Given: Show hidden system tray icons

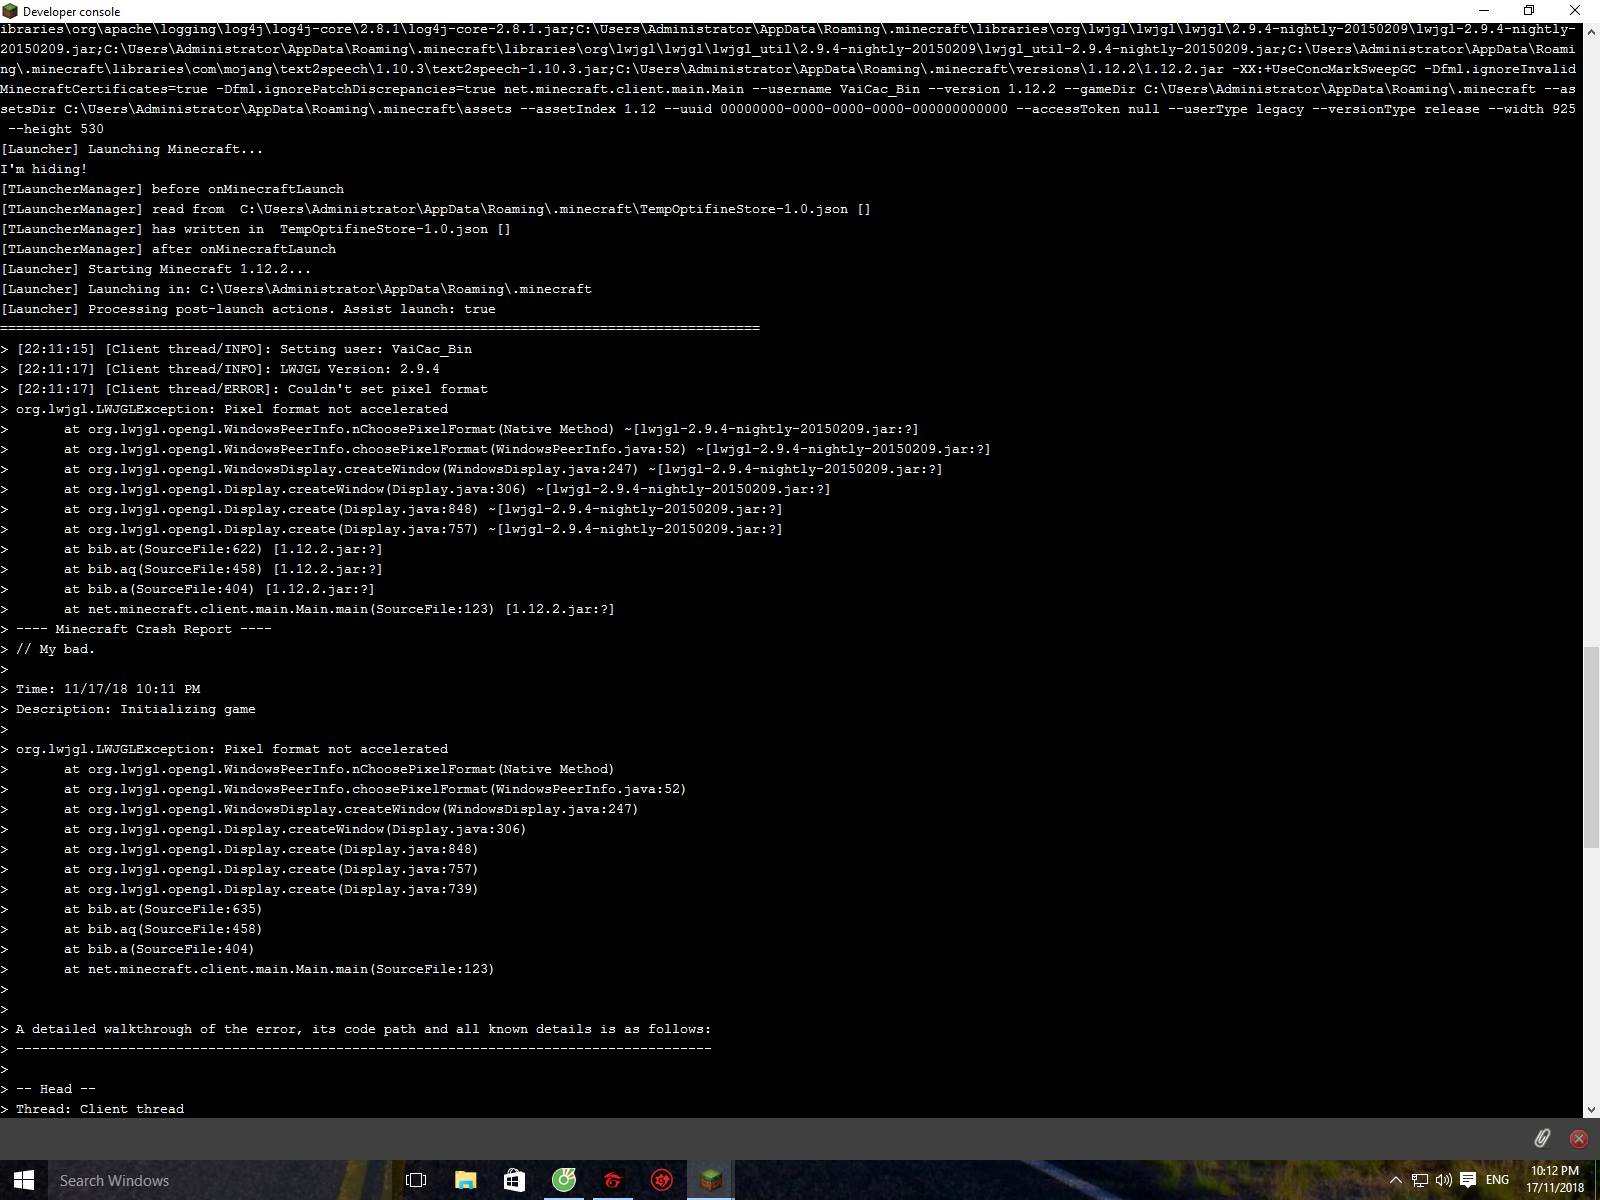Looking at the screenshot, I should 1396,1180.
